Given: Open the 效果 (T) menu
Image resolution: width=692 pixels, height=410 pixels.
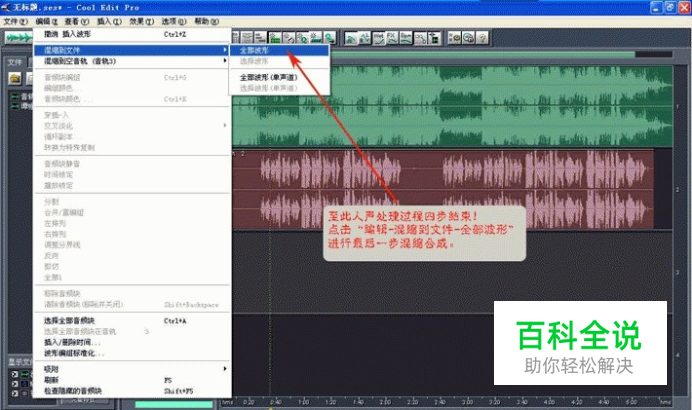Looking at the screenshot, I should pyautogui.click(x=142, y=21).
